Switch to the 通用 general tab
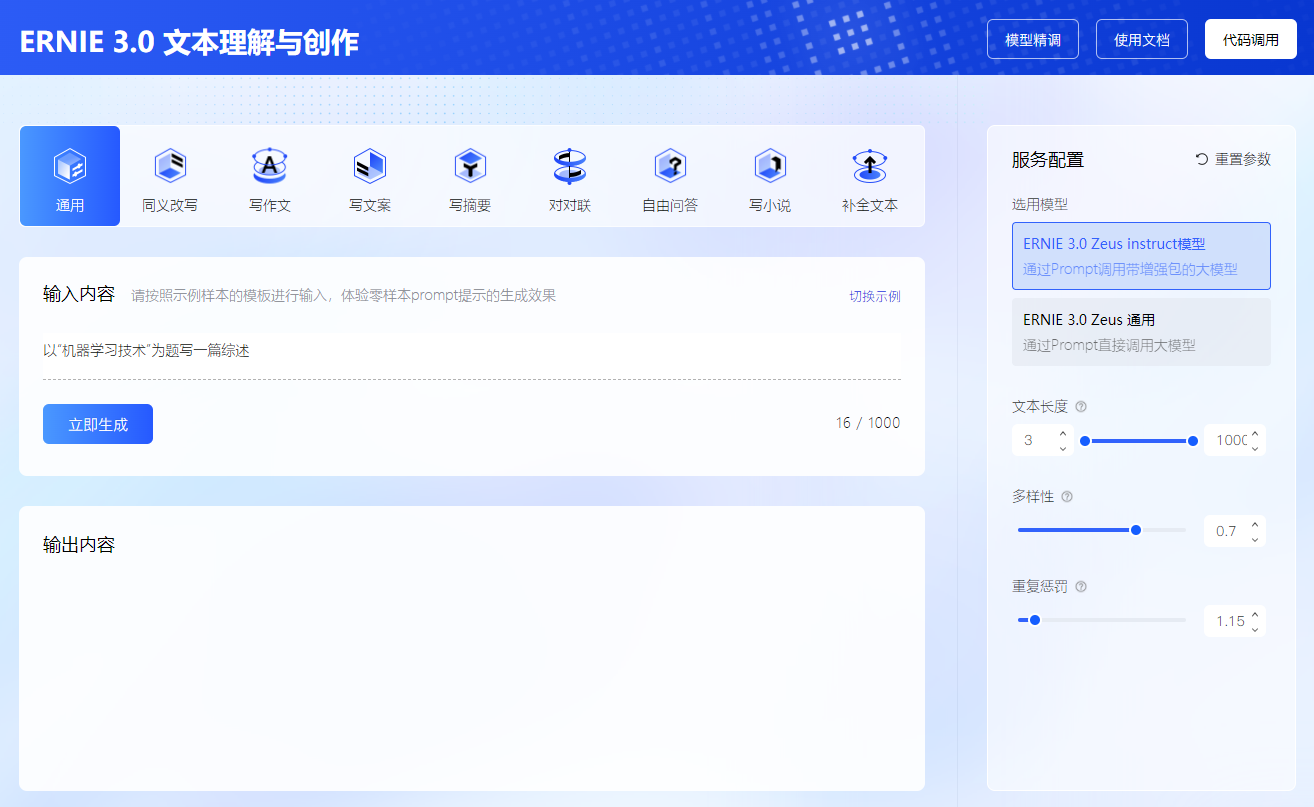This screenshot has height=807, width=1314. point(70,176)
